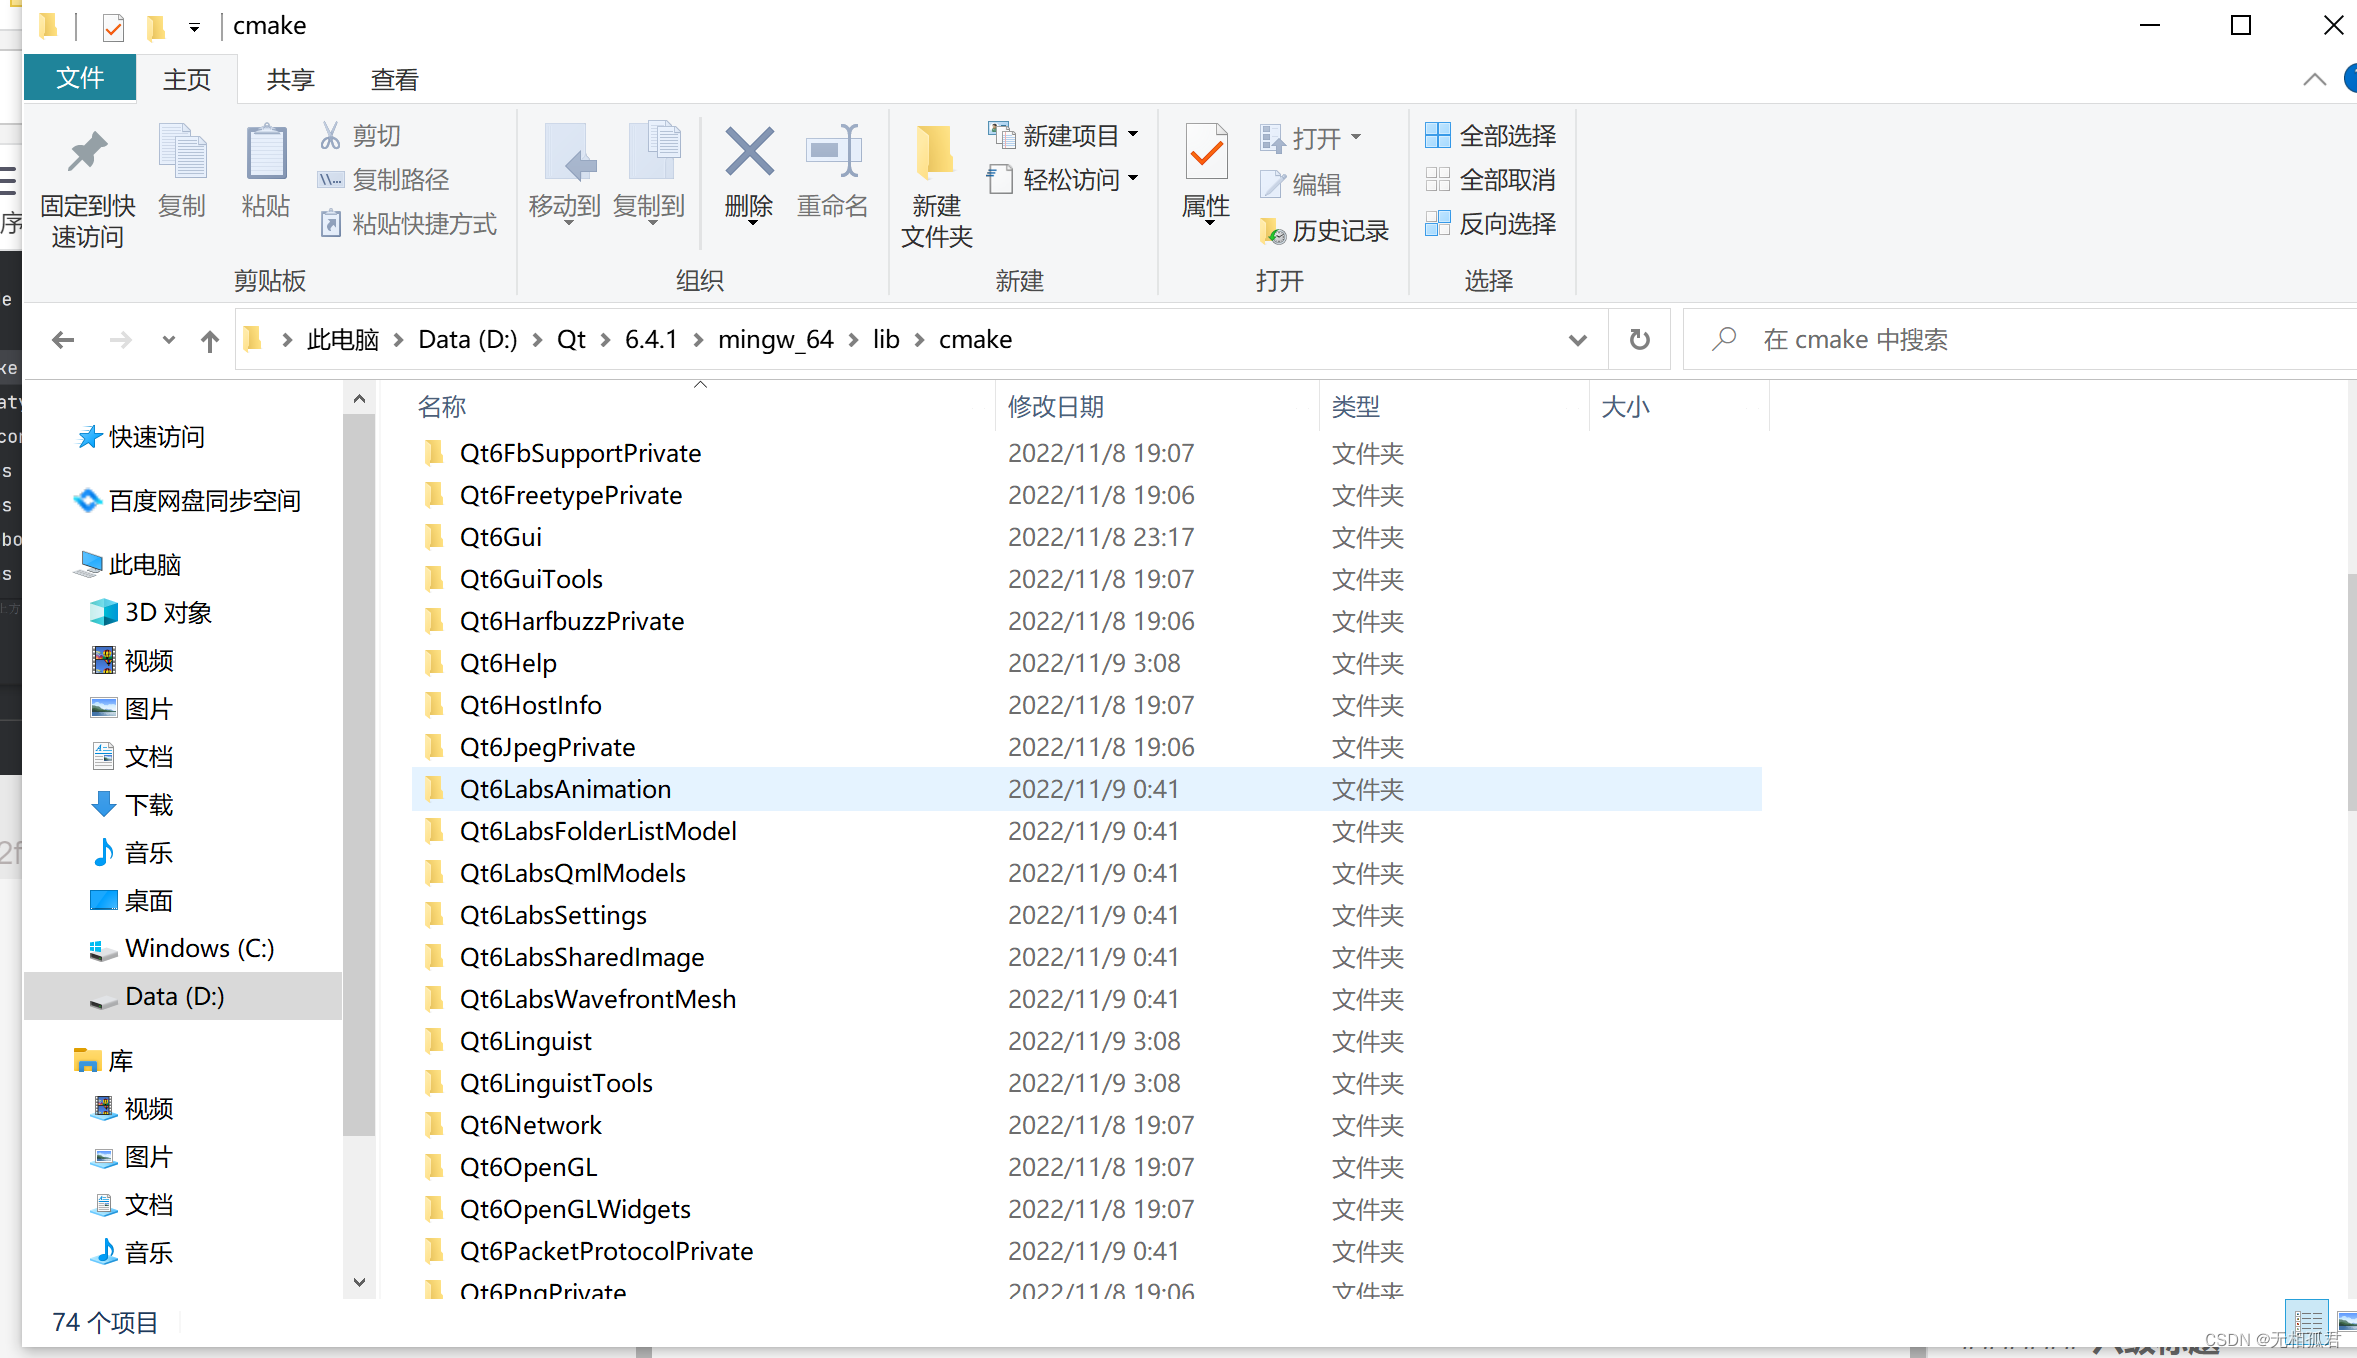Switch to the Home tab
Screen dimensions: 2357x1358
click(187, 79)
